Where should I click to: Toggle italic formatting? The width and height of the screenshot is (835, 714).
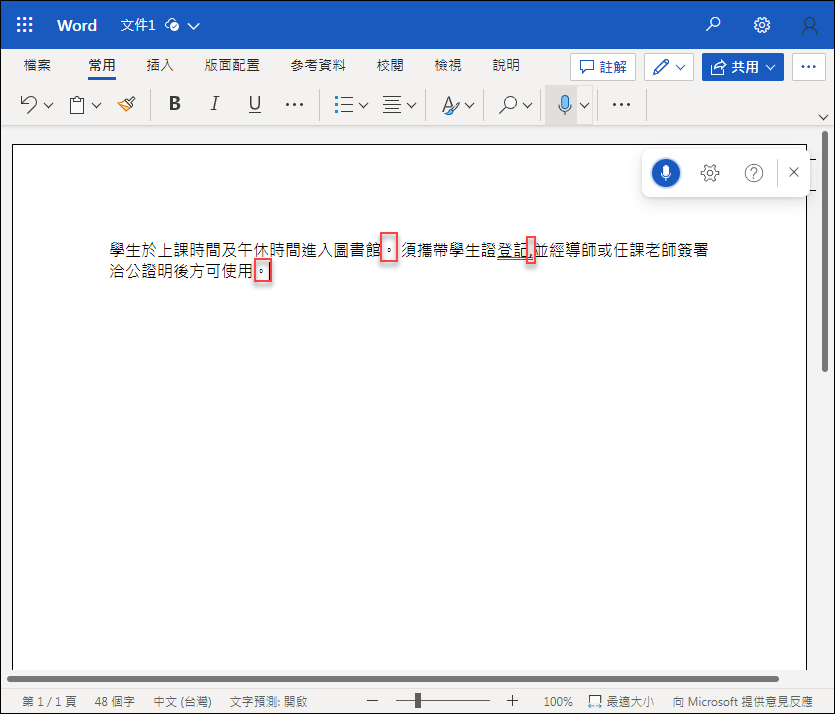(x=215, y=104)
